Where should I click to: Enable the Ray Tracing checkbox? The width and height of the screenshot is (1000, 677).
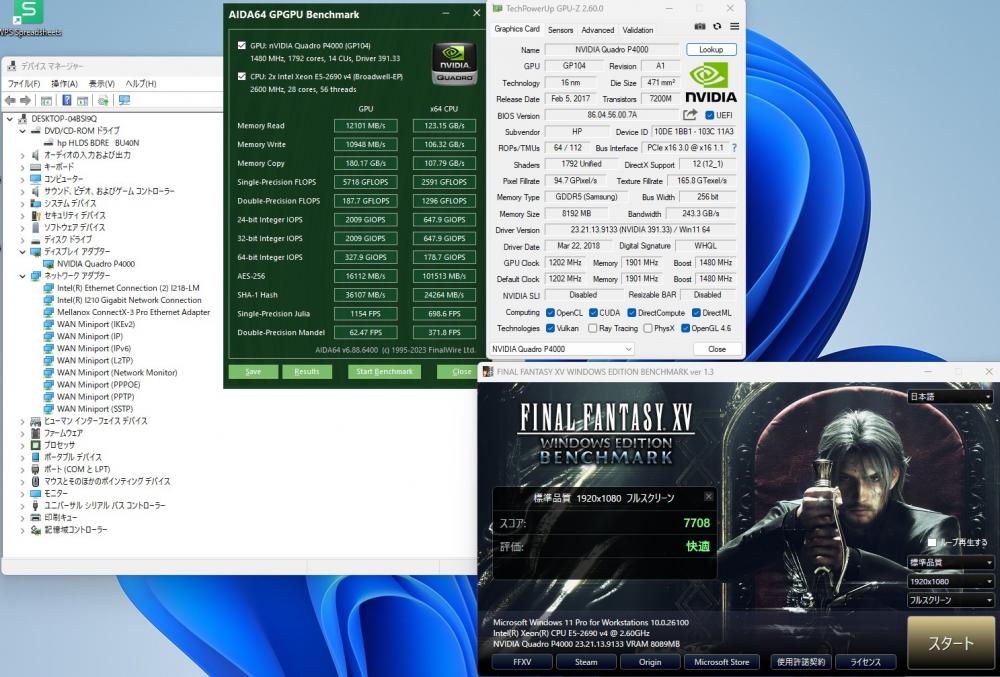pos(592,328)
